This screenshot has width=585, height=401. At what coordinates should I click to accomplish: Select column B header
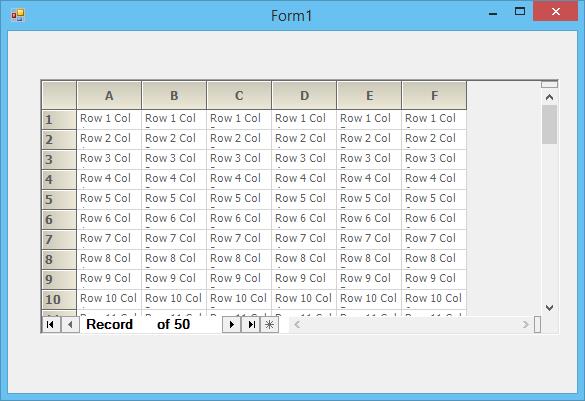[x=174, y=95]
